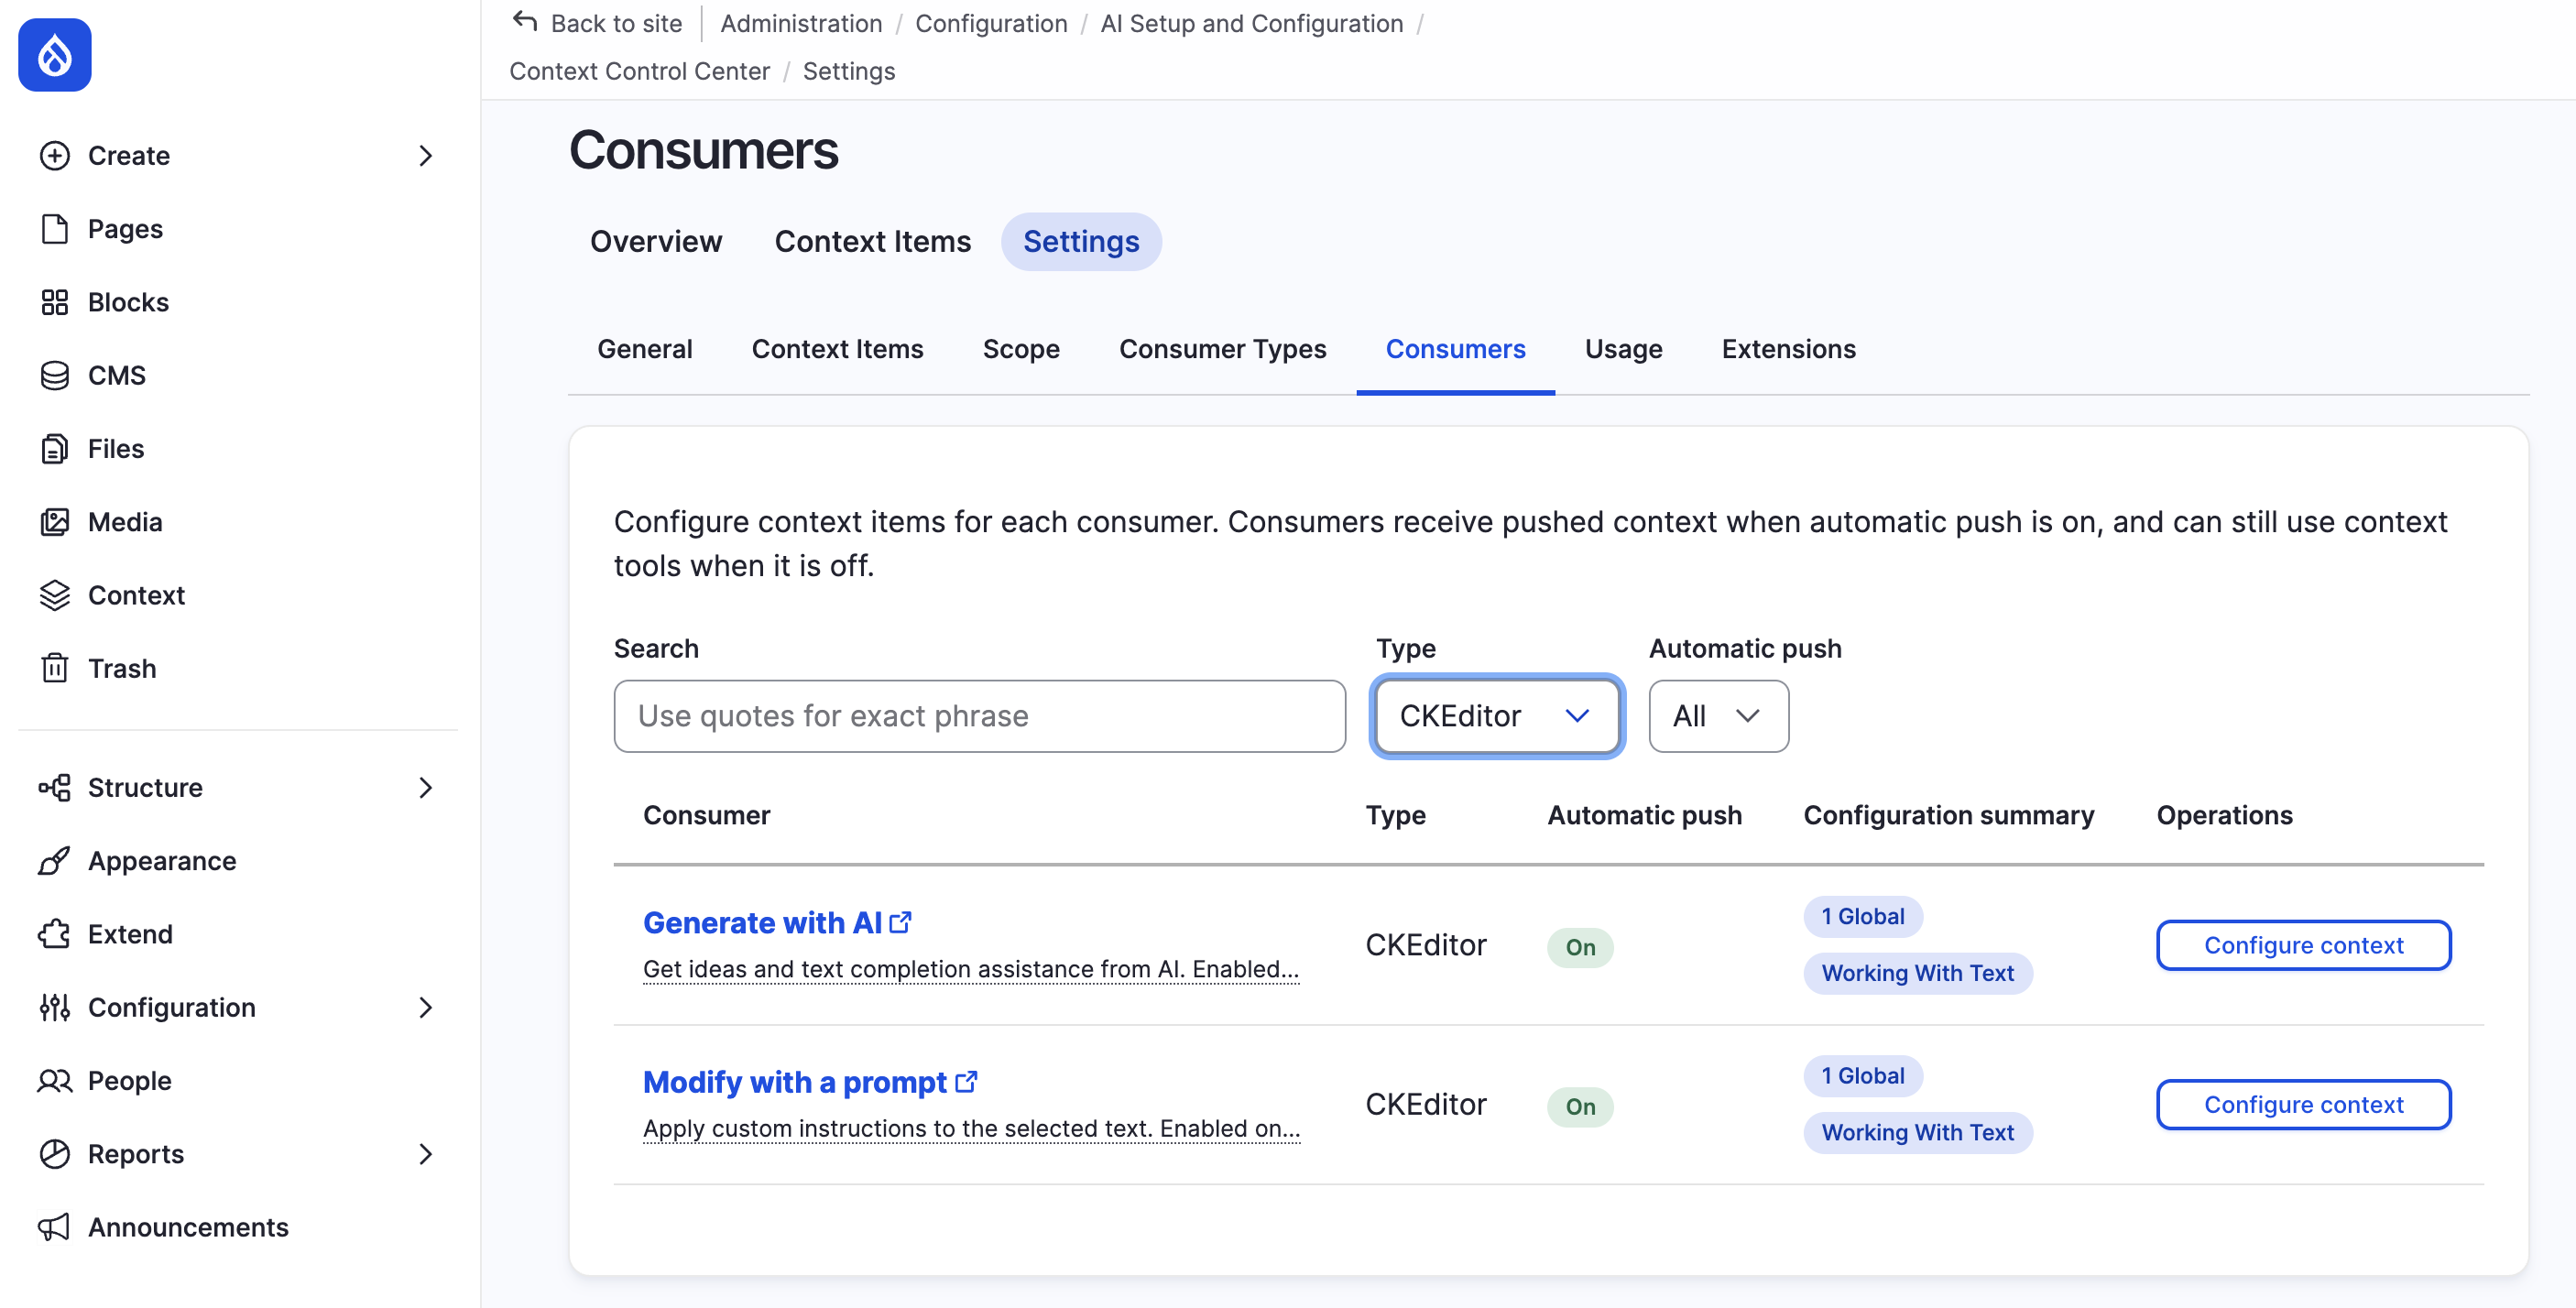Click the Context layers icon
The height and width of the screenshot is (1308, 2576).
[x=55, y=595]
